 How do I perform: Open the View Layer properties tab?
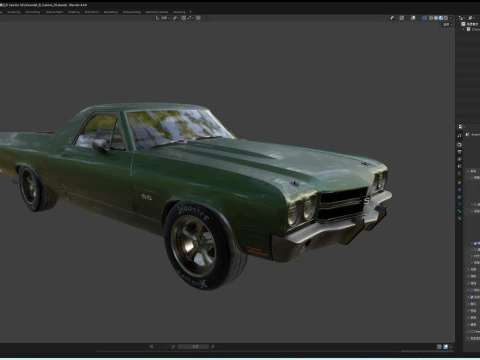[x=459, y=159]
